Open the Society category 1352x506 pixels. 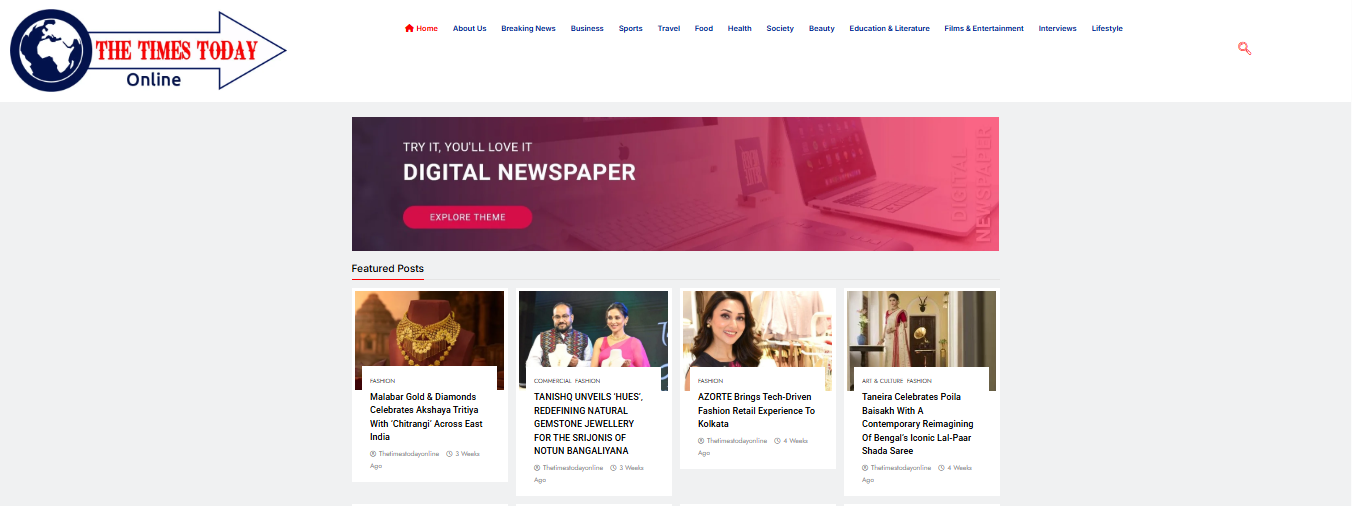point(780,28)
